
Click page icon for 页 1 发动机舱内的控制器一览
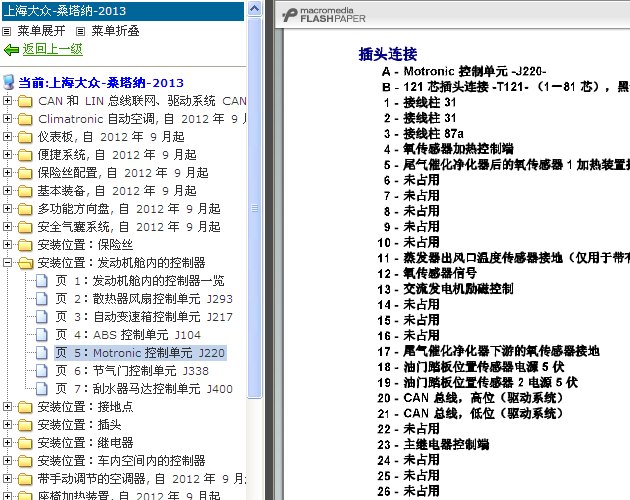pyautogui.click(x=41, y=281)
